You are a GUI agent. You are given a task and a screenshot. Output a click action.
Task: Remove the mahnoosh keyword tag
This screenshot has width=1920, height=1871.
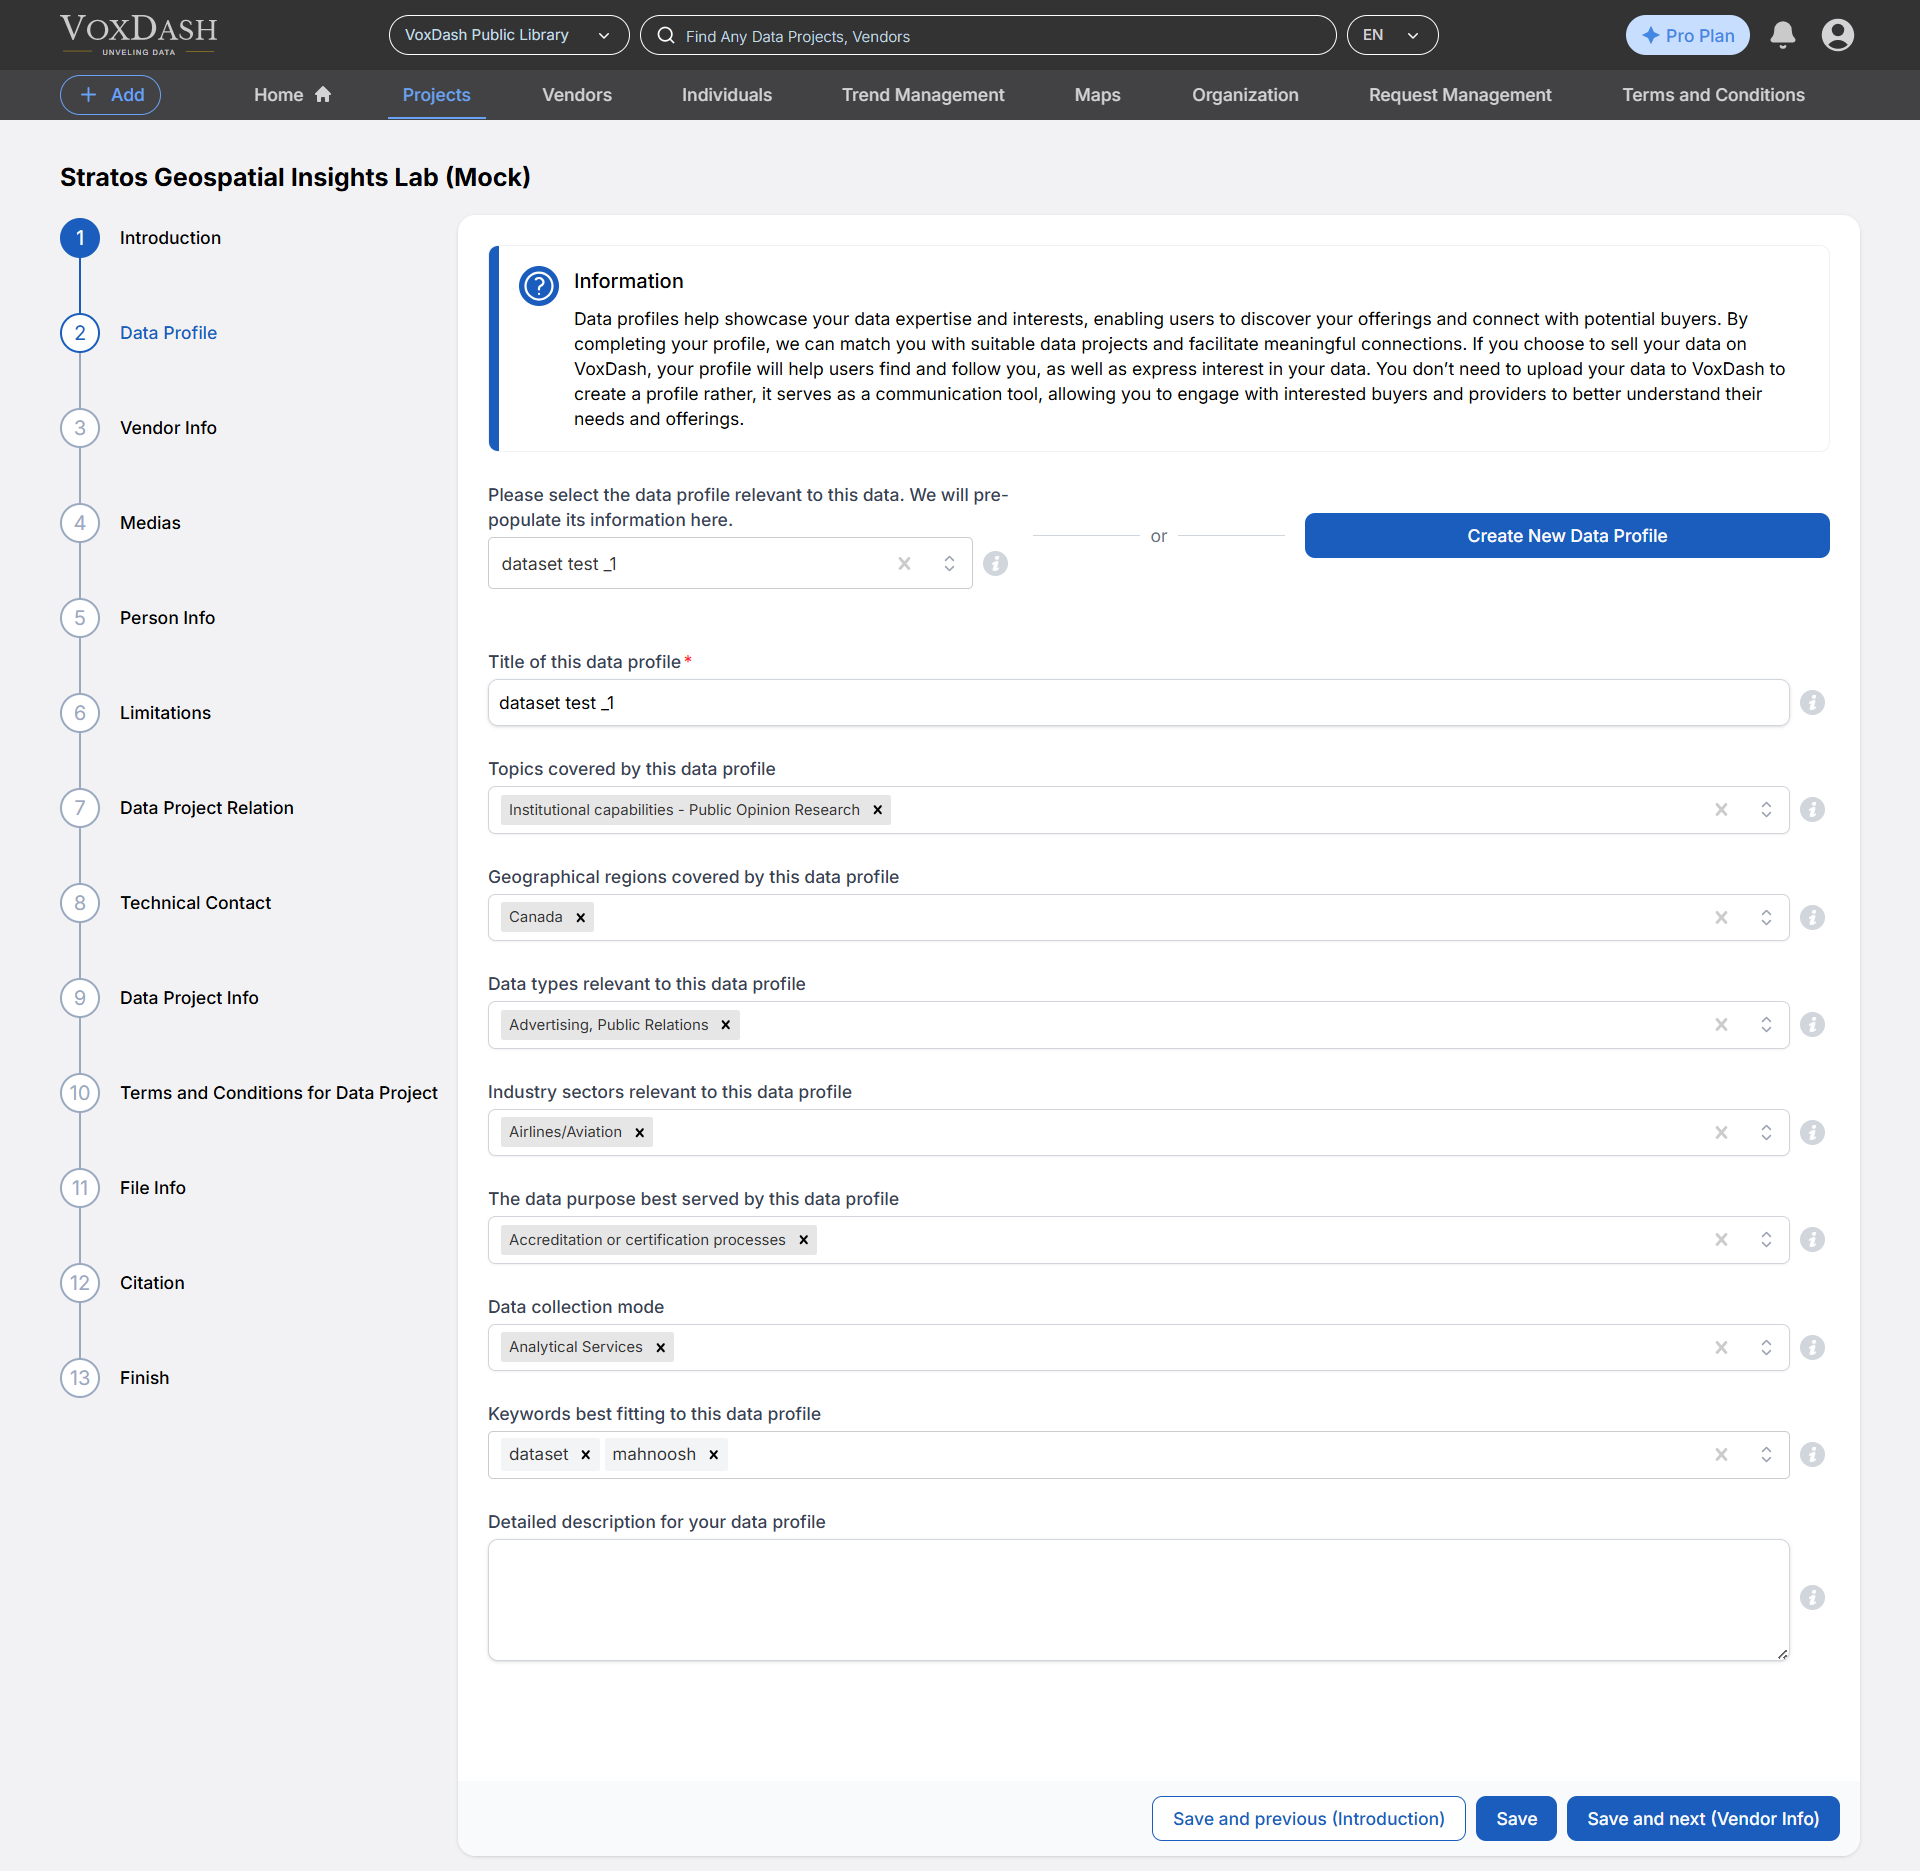coord(714,1455)
